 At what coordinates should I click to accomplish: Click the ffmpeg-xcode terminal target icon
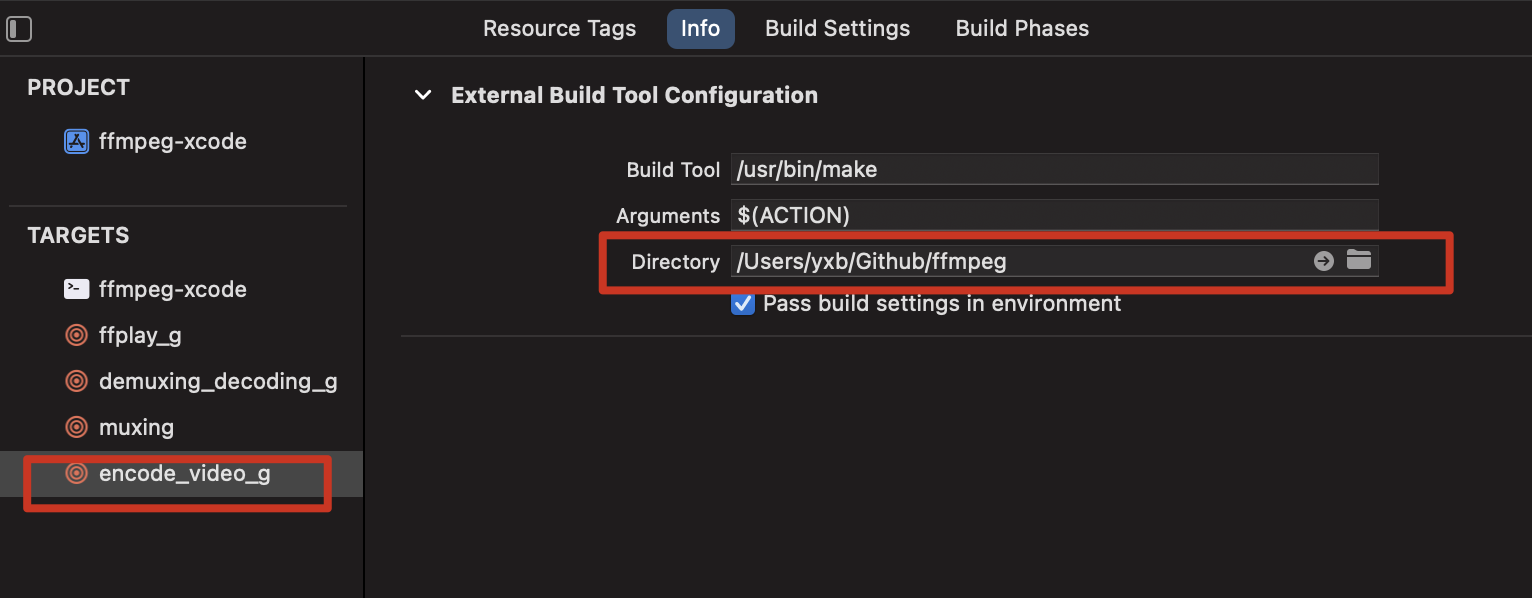(77, 289)
